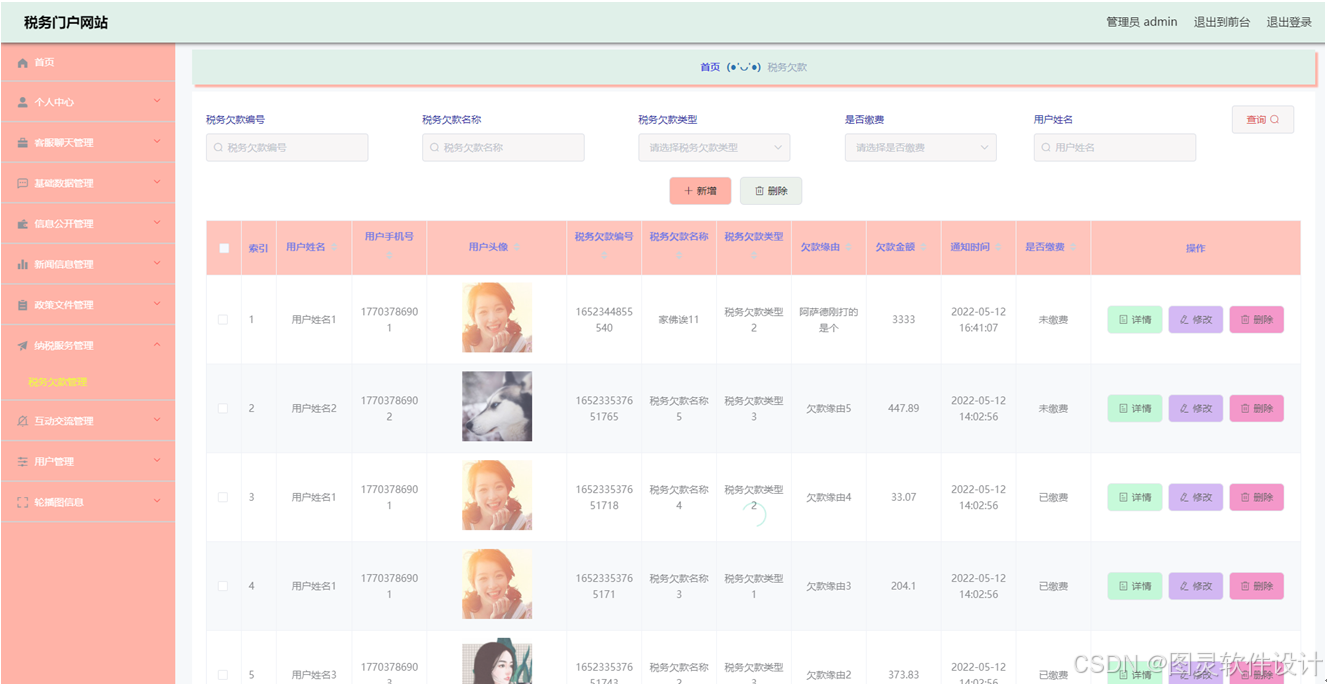Viewport: 1327px width, 686px height.
Task: Click the person icon beside 个人中心
Action: (23, 102)
